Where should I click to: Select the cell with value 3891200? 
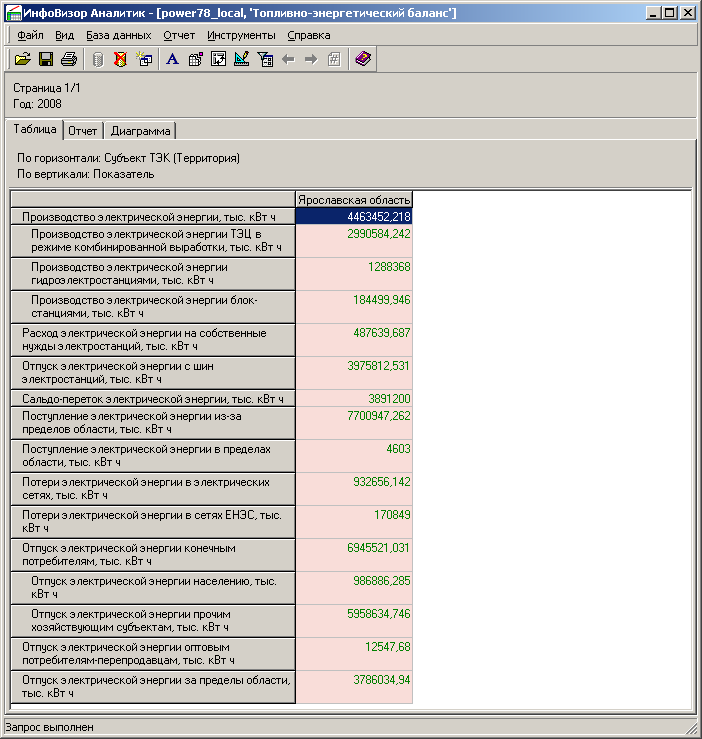[354, 399]
